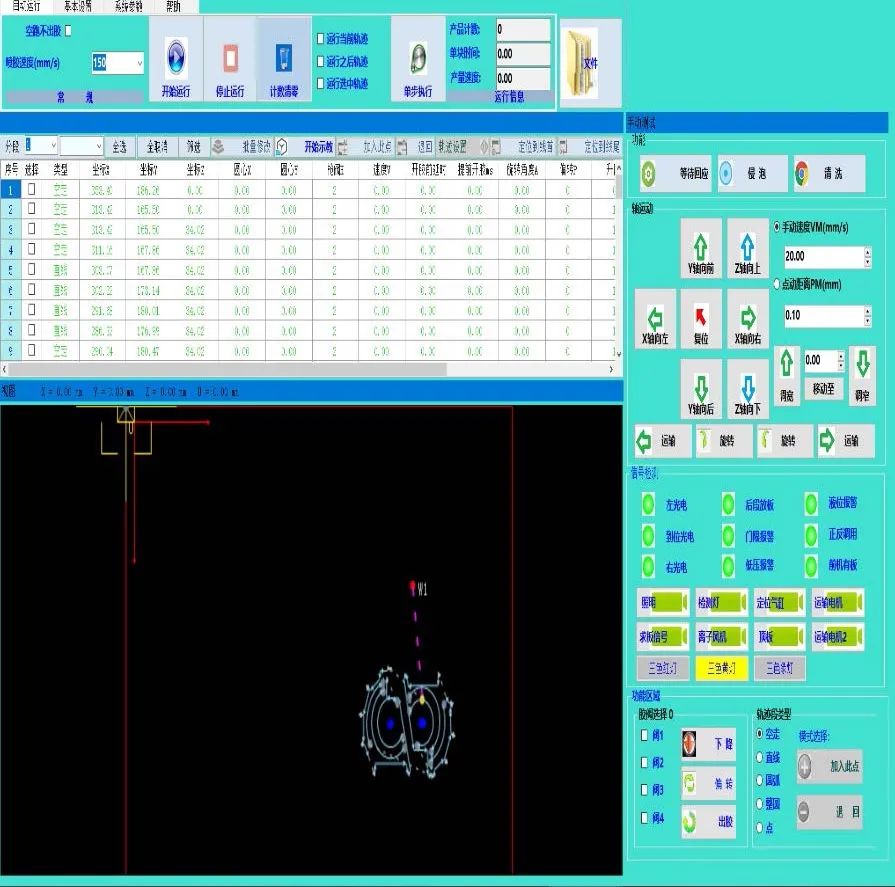Choose 直线 trajectory segment type

click(762, 757)
